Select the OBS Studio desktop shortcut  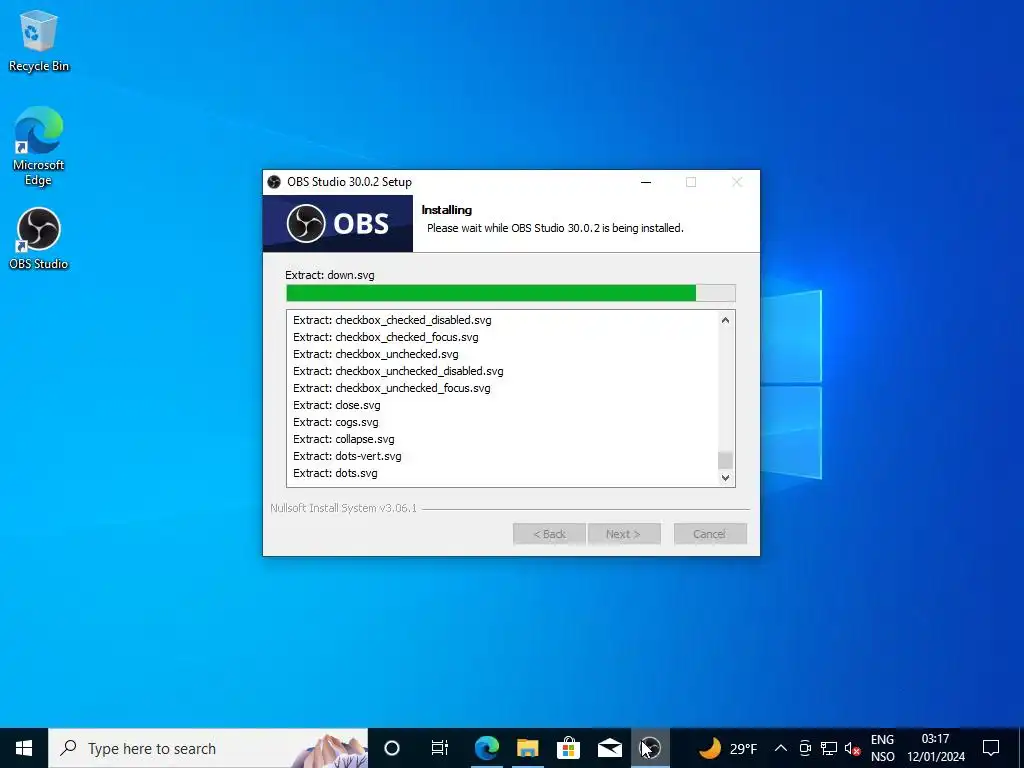(39, 238)
